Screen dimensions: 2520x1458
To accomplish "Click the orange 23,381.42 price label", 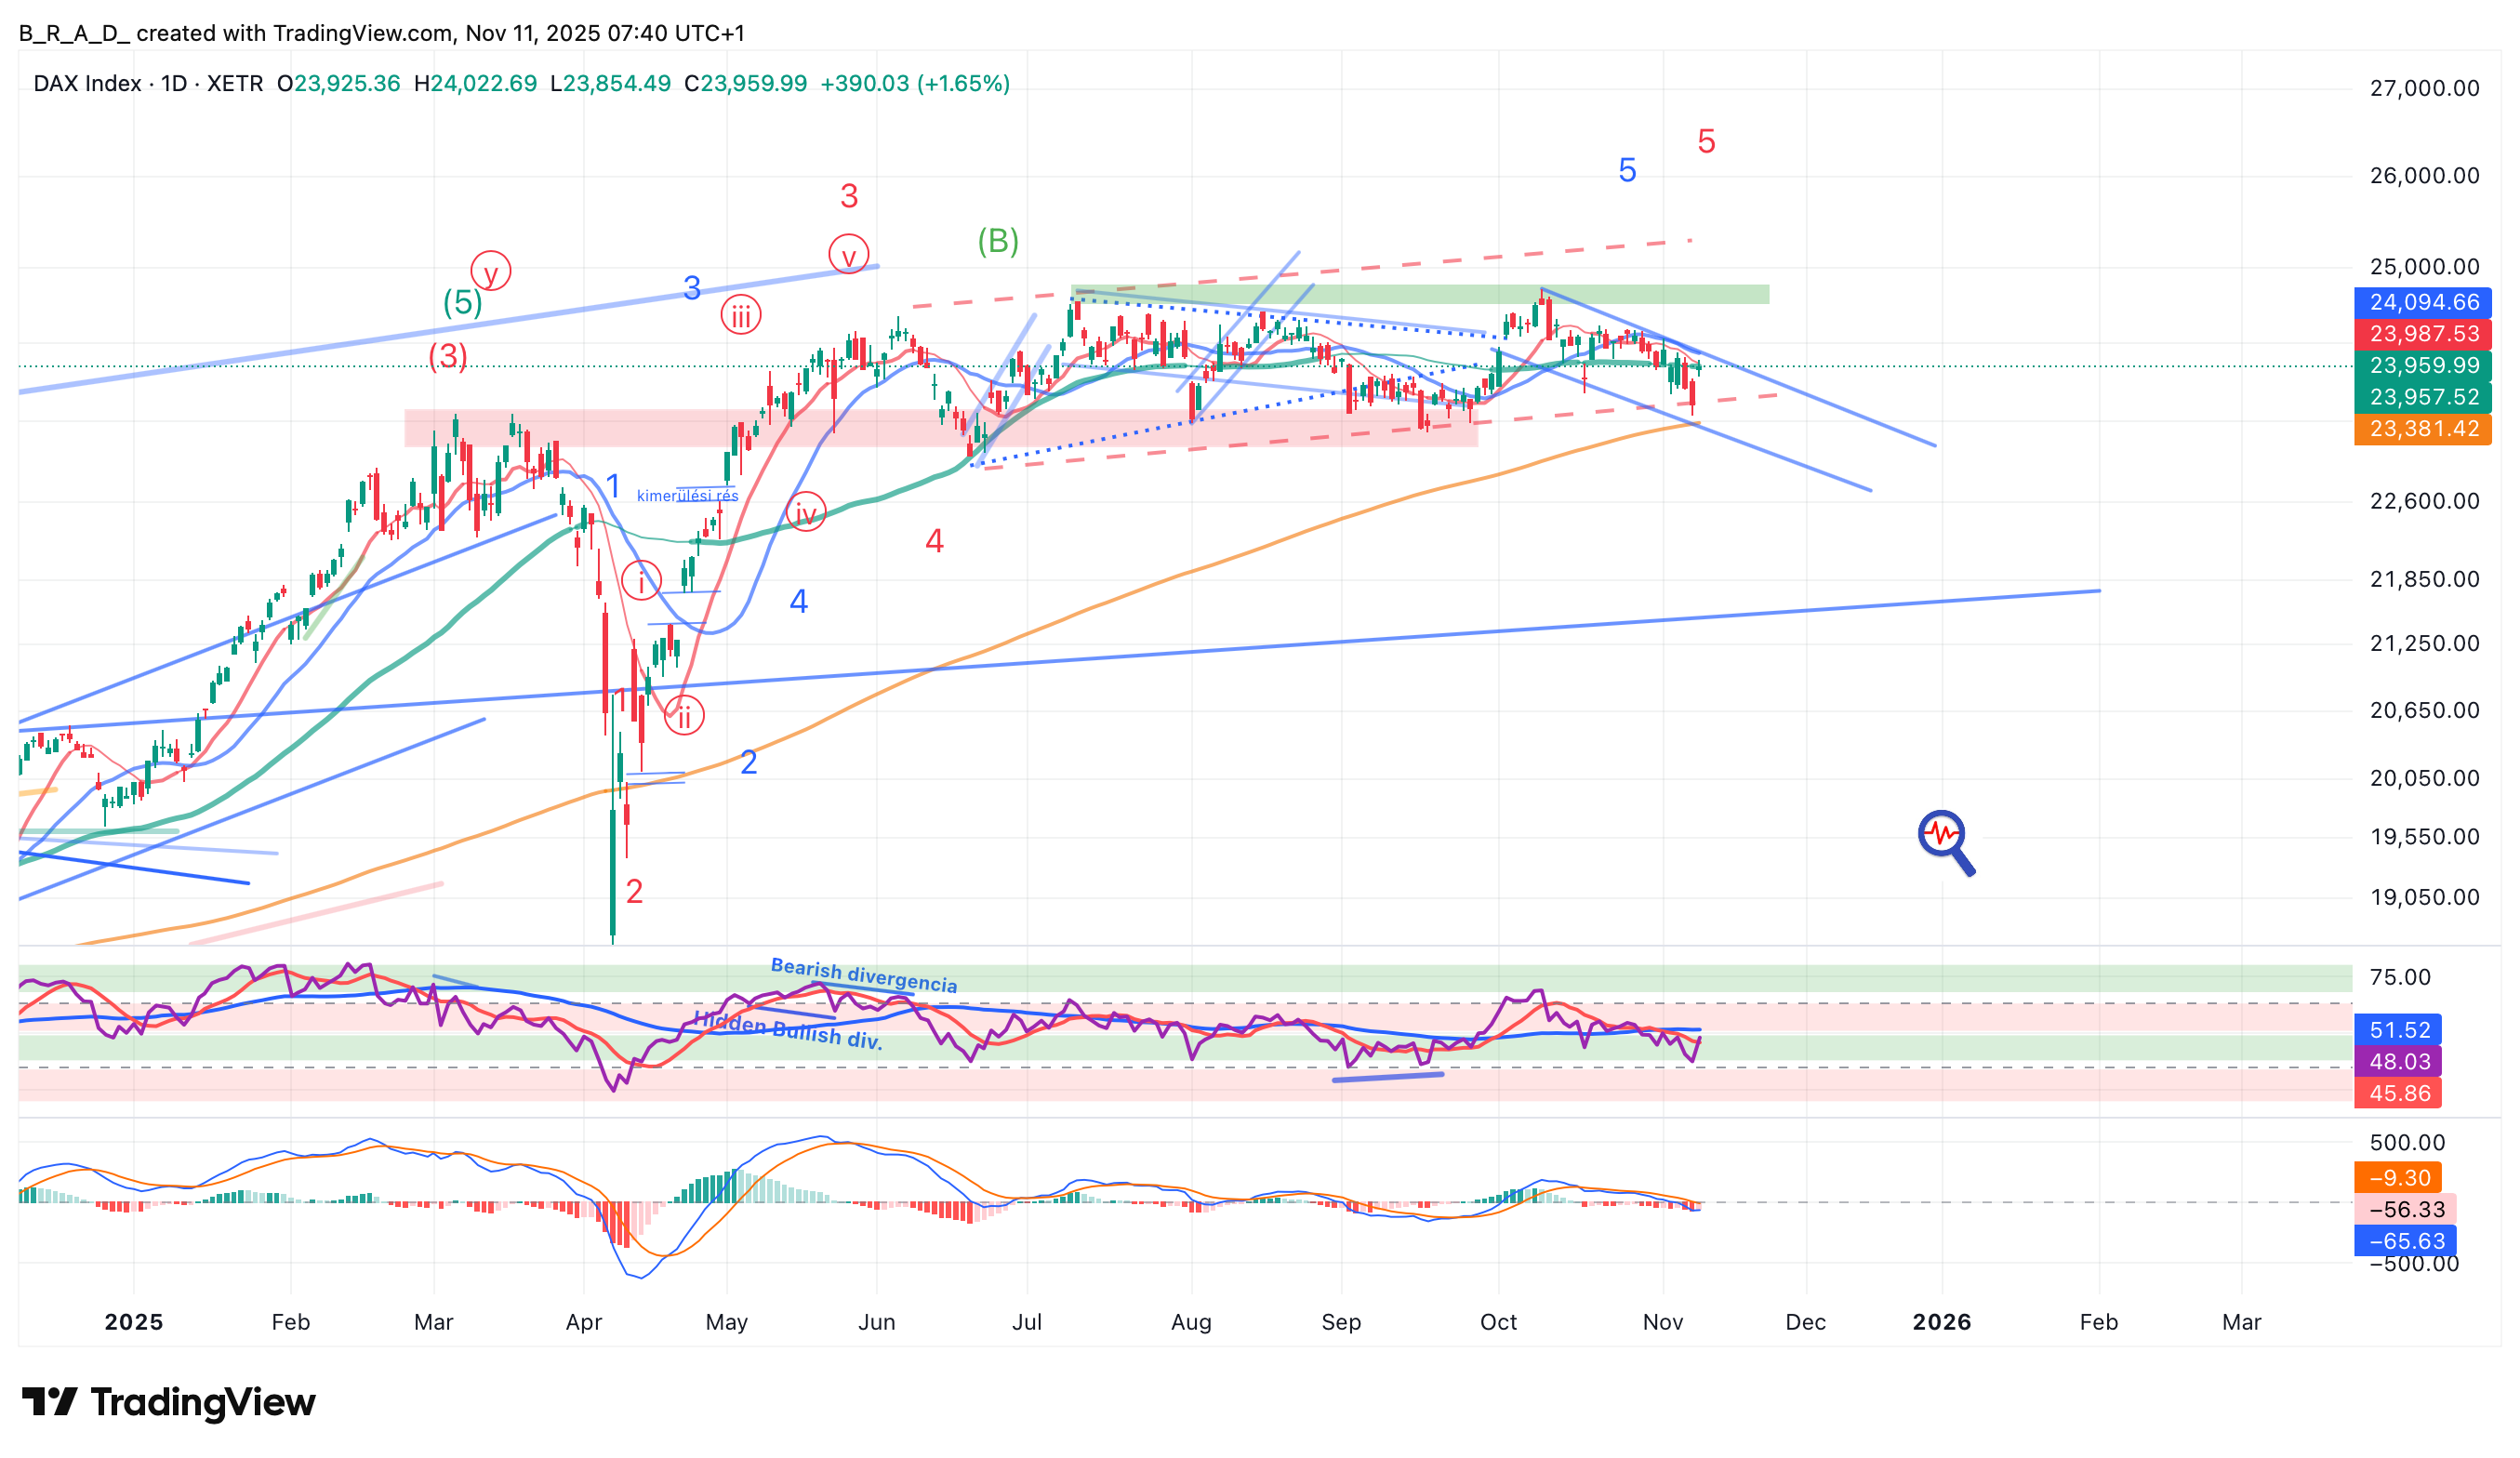I will (x=2423, y=429).
